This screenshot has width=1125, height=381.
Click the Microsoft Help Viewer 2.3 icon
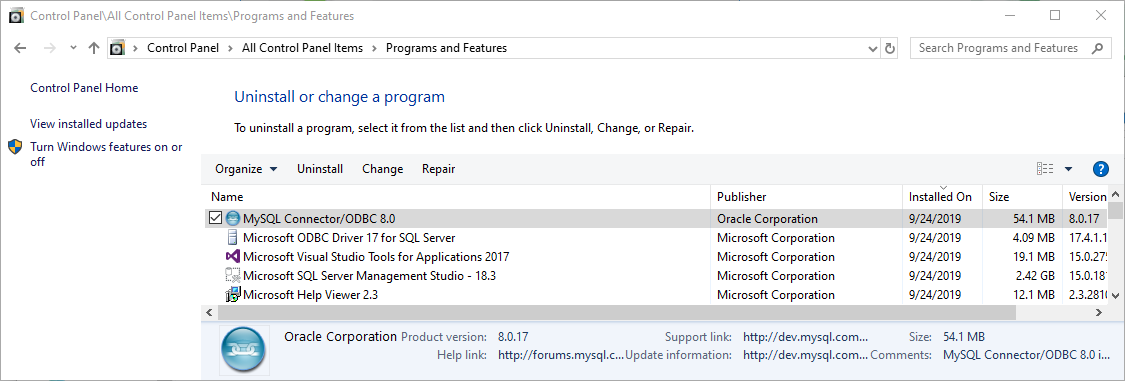[232, 294]
